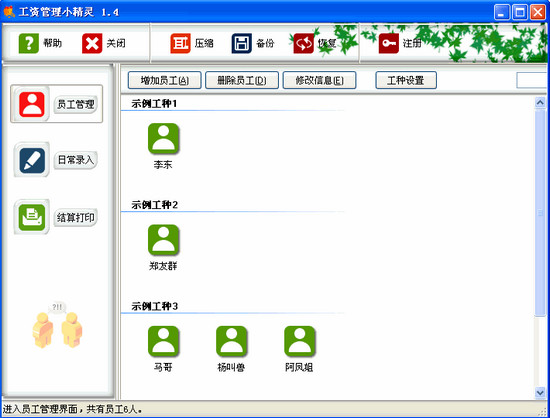
Task: Select employee 李东 avatar icon
Action: pyautogui.click(x=163, y=139)
